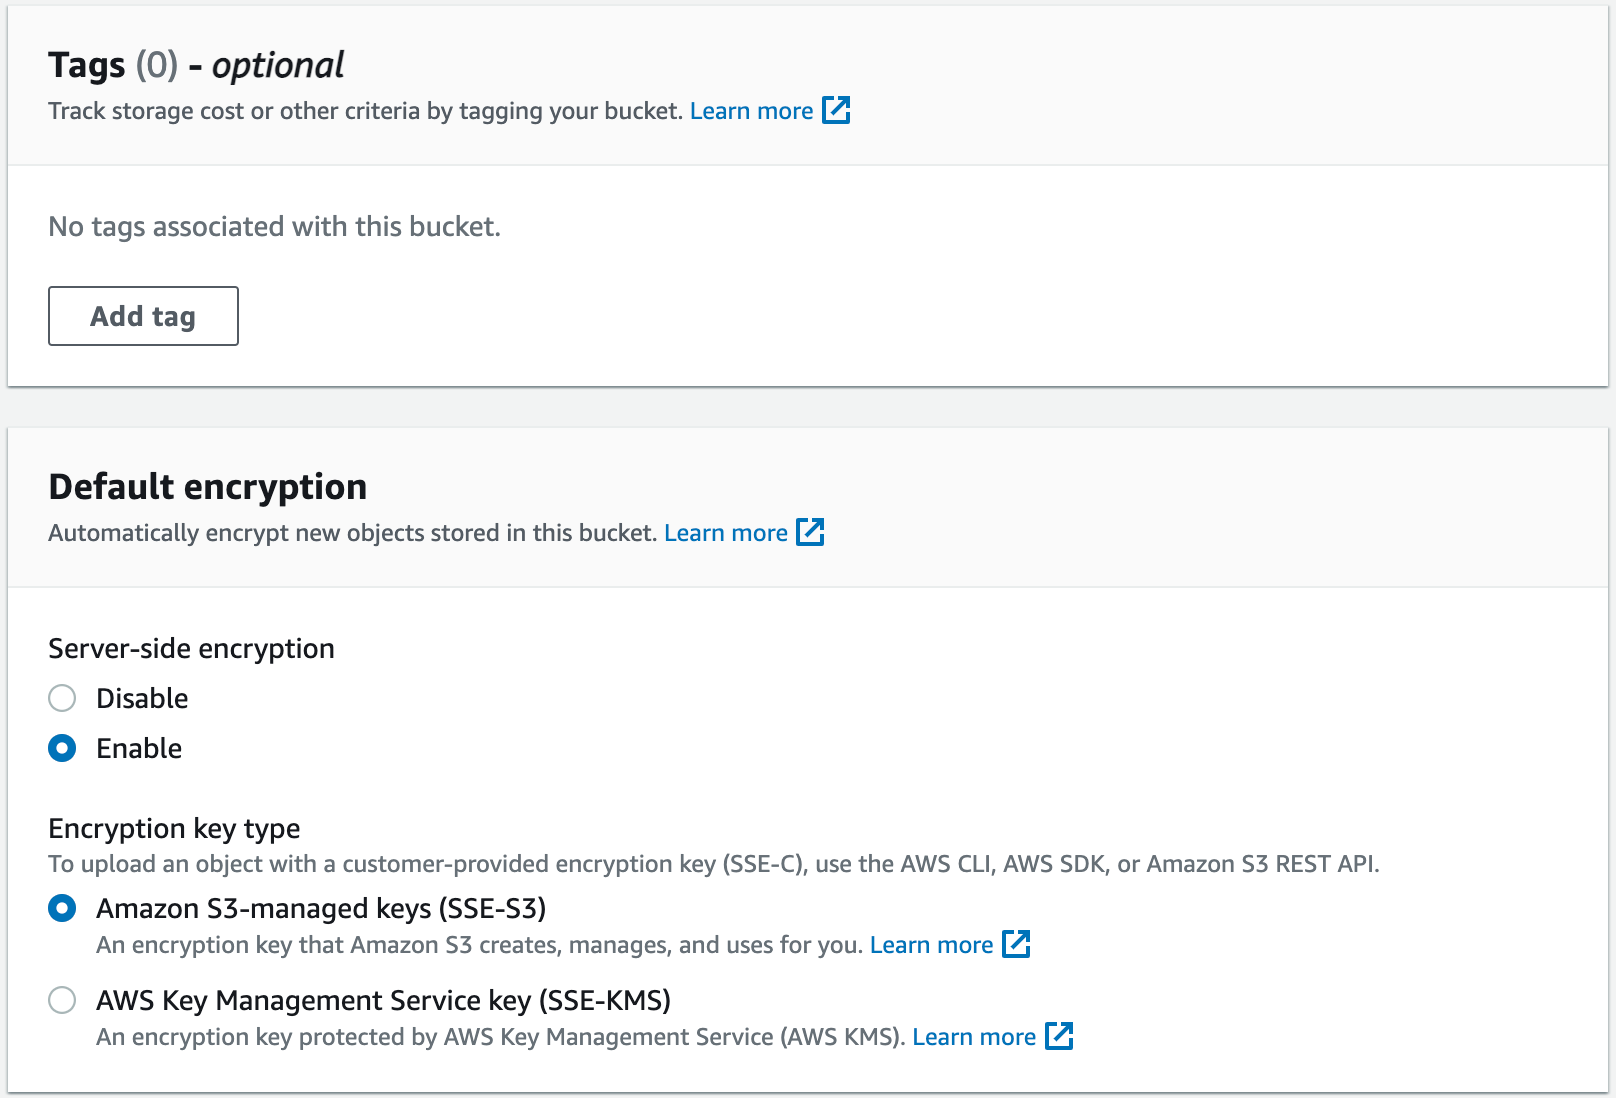
Task: Select the Enable server-side encryption radio
Action: (x=62, y=748)
